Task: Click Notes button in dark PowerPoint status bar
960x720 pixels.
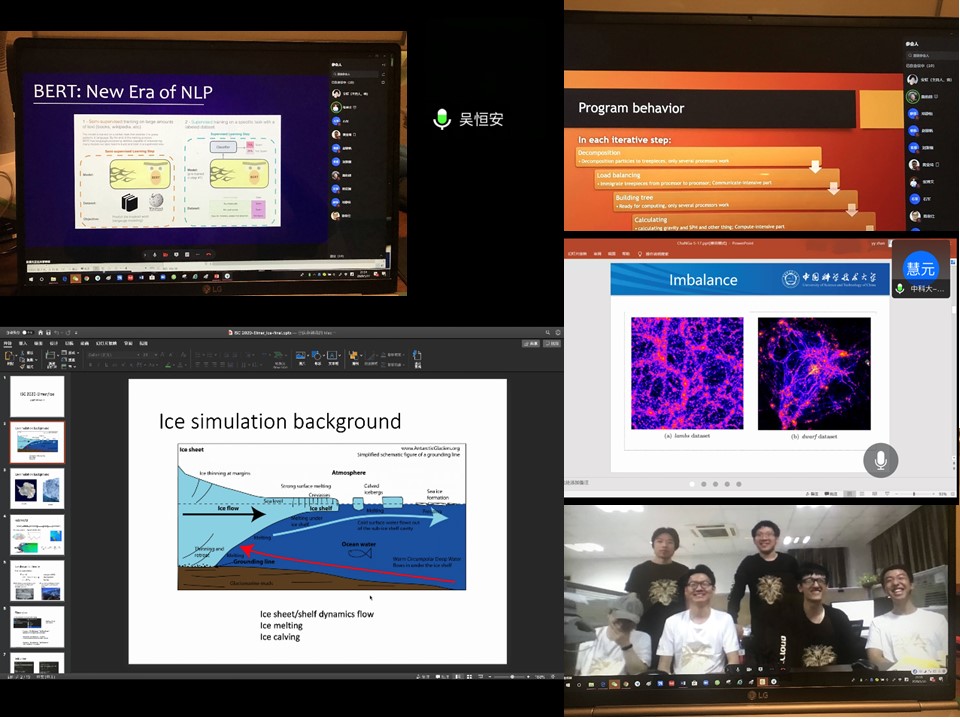Action: 422,677
